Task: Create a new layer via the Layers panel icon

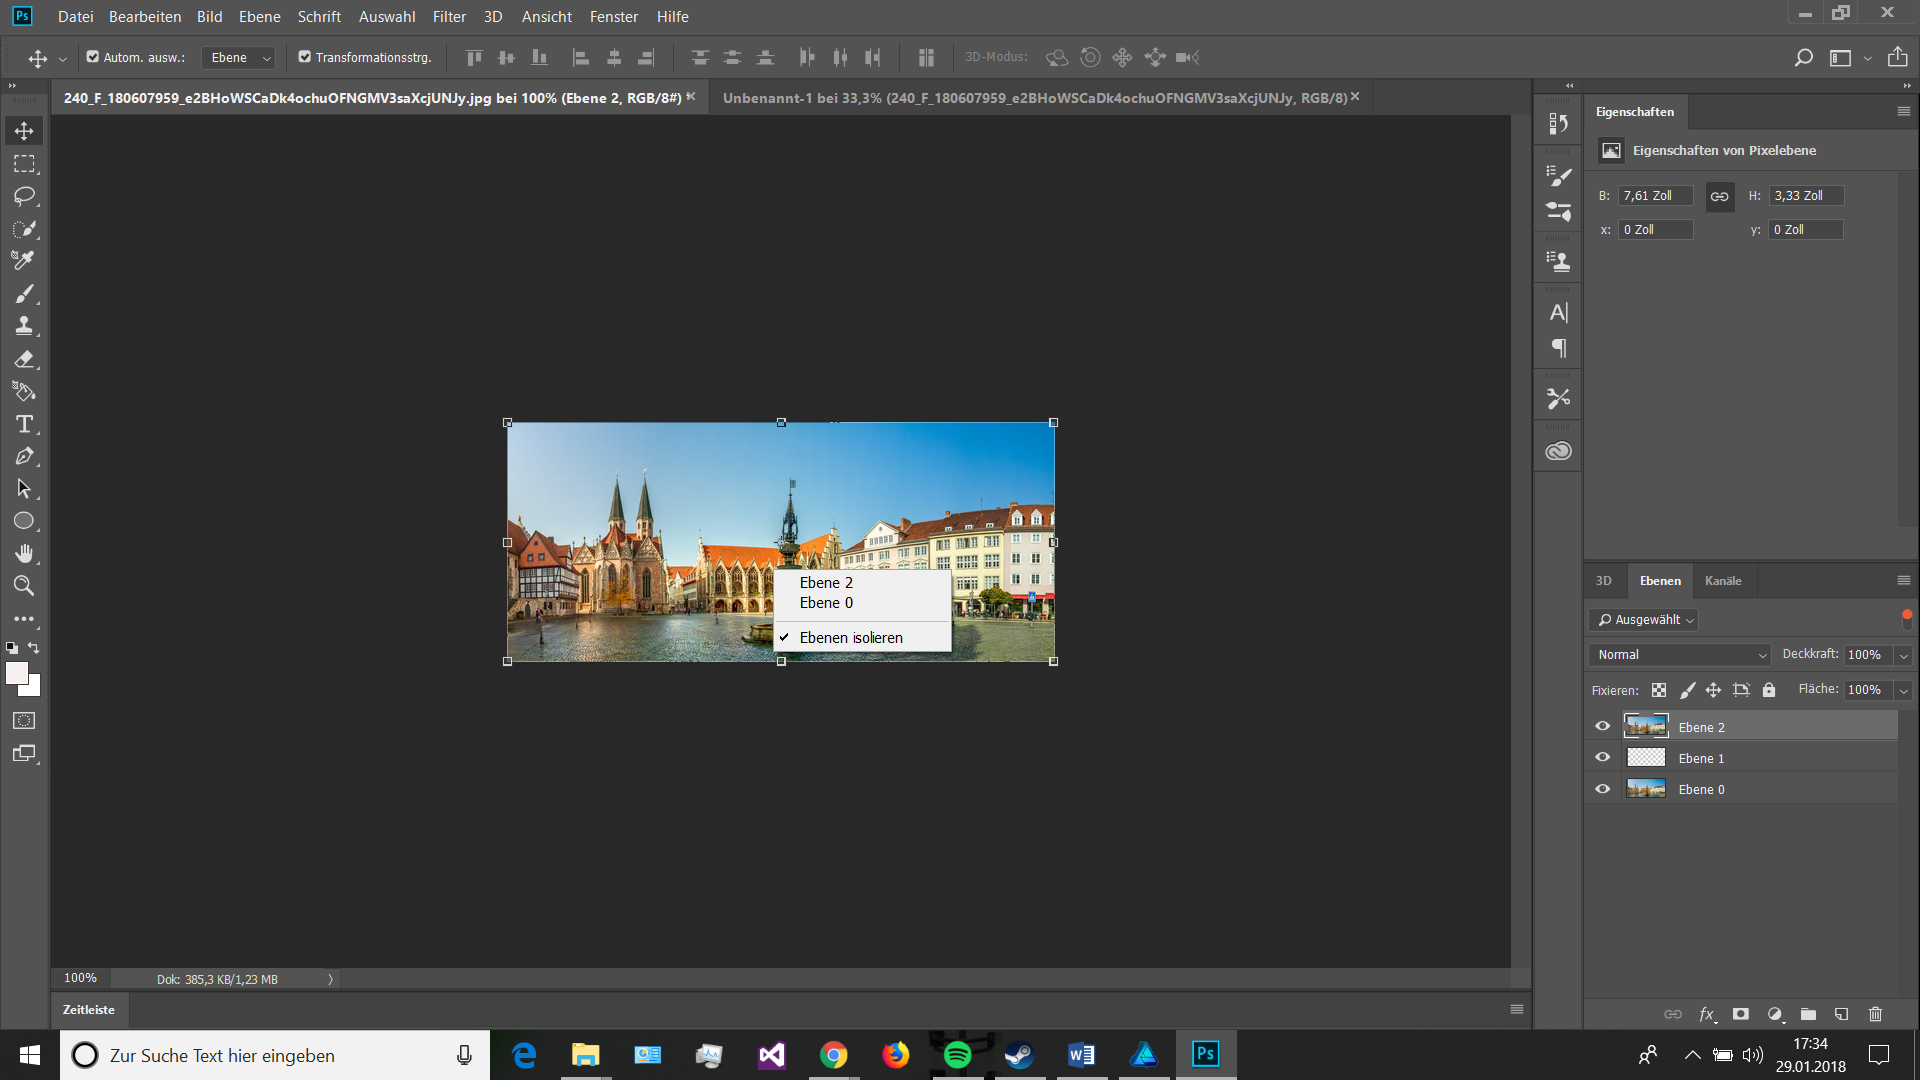Action: pos(1840,1013)
